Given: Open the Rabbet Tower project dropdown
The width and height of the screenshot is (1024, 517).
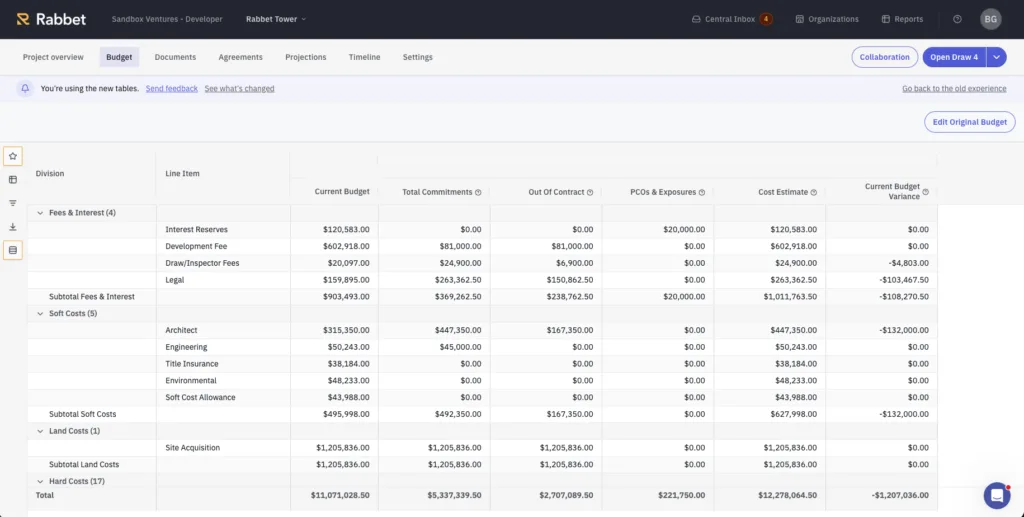Looking at the screenshot, I should click(276, 19).
